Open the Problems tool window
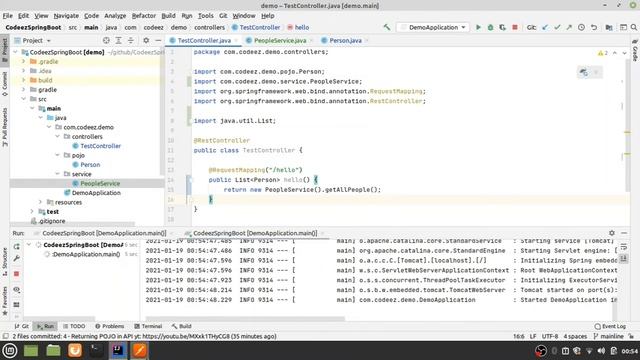Viewport: 640px width, 360px height. [x=109, y=326]
